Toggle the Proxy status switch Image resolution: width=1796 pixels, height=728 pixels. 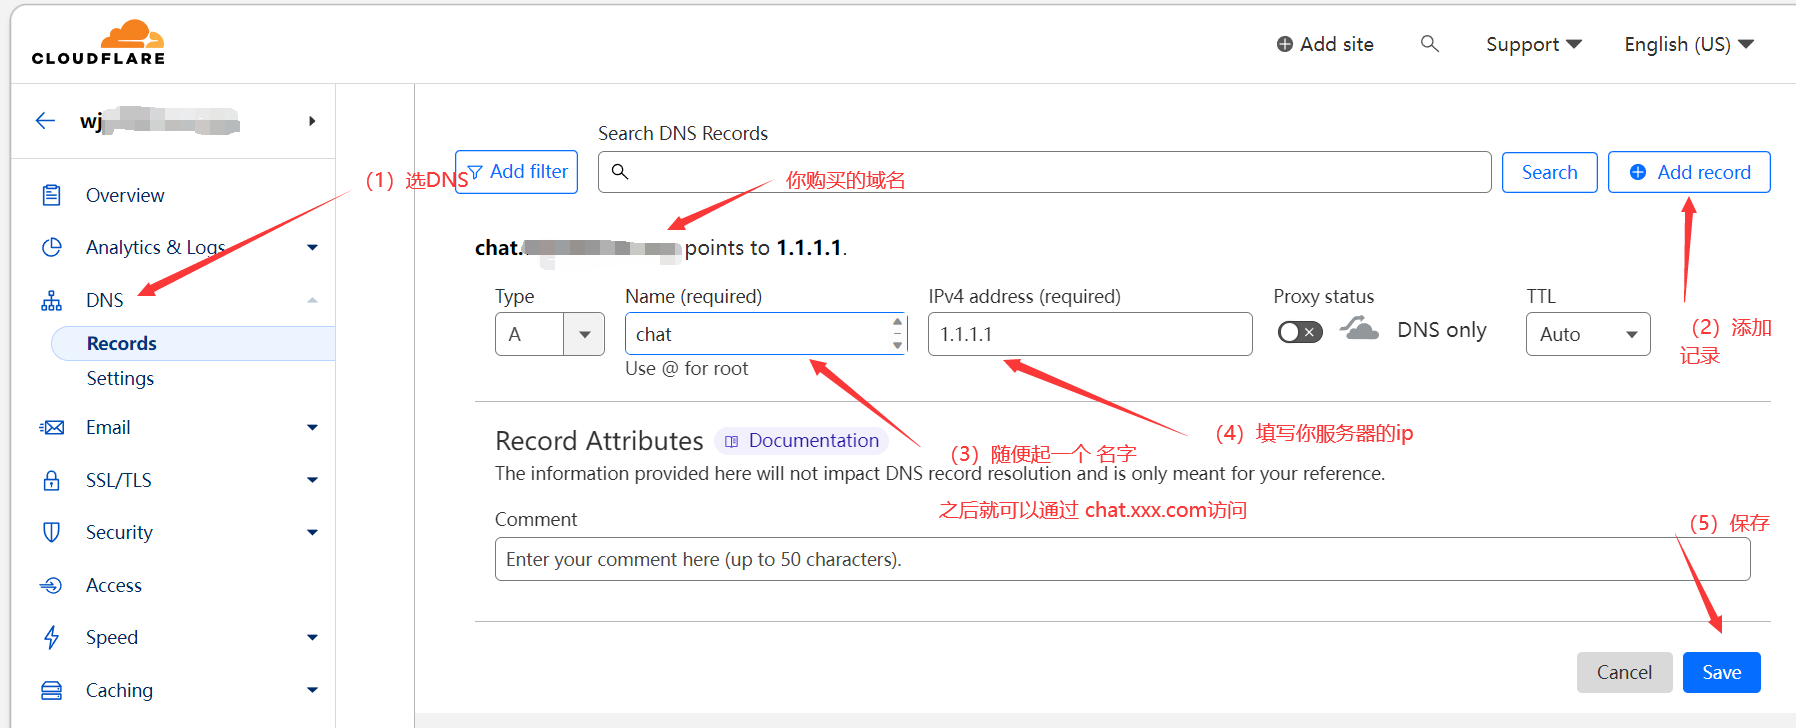coord(1300,332)
